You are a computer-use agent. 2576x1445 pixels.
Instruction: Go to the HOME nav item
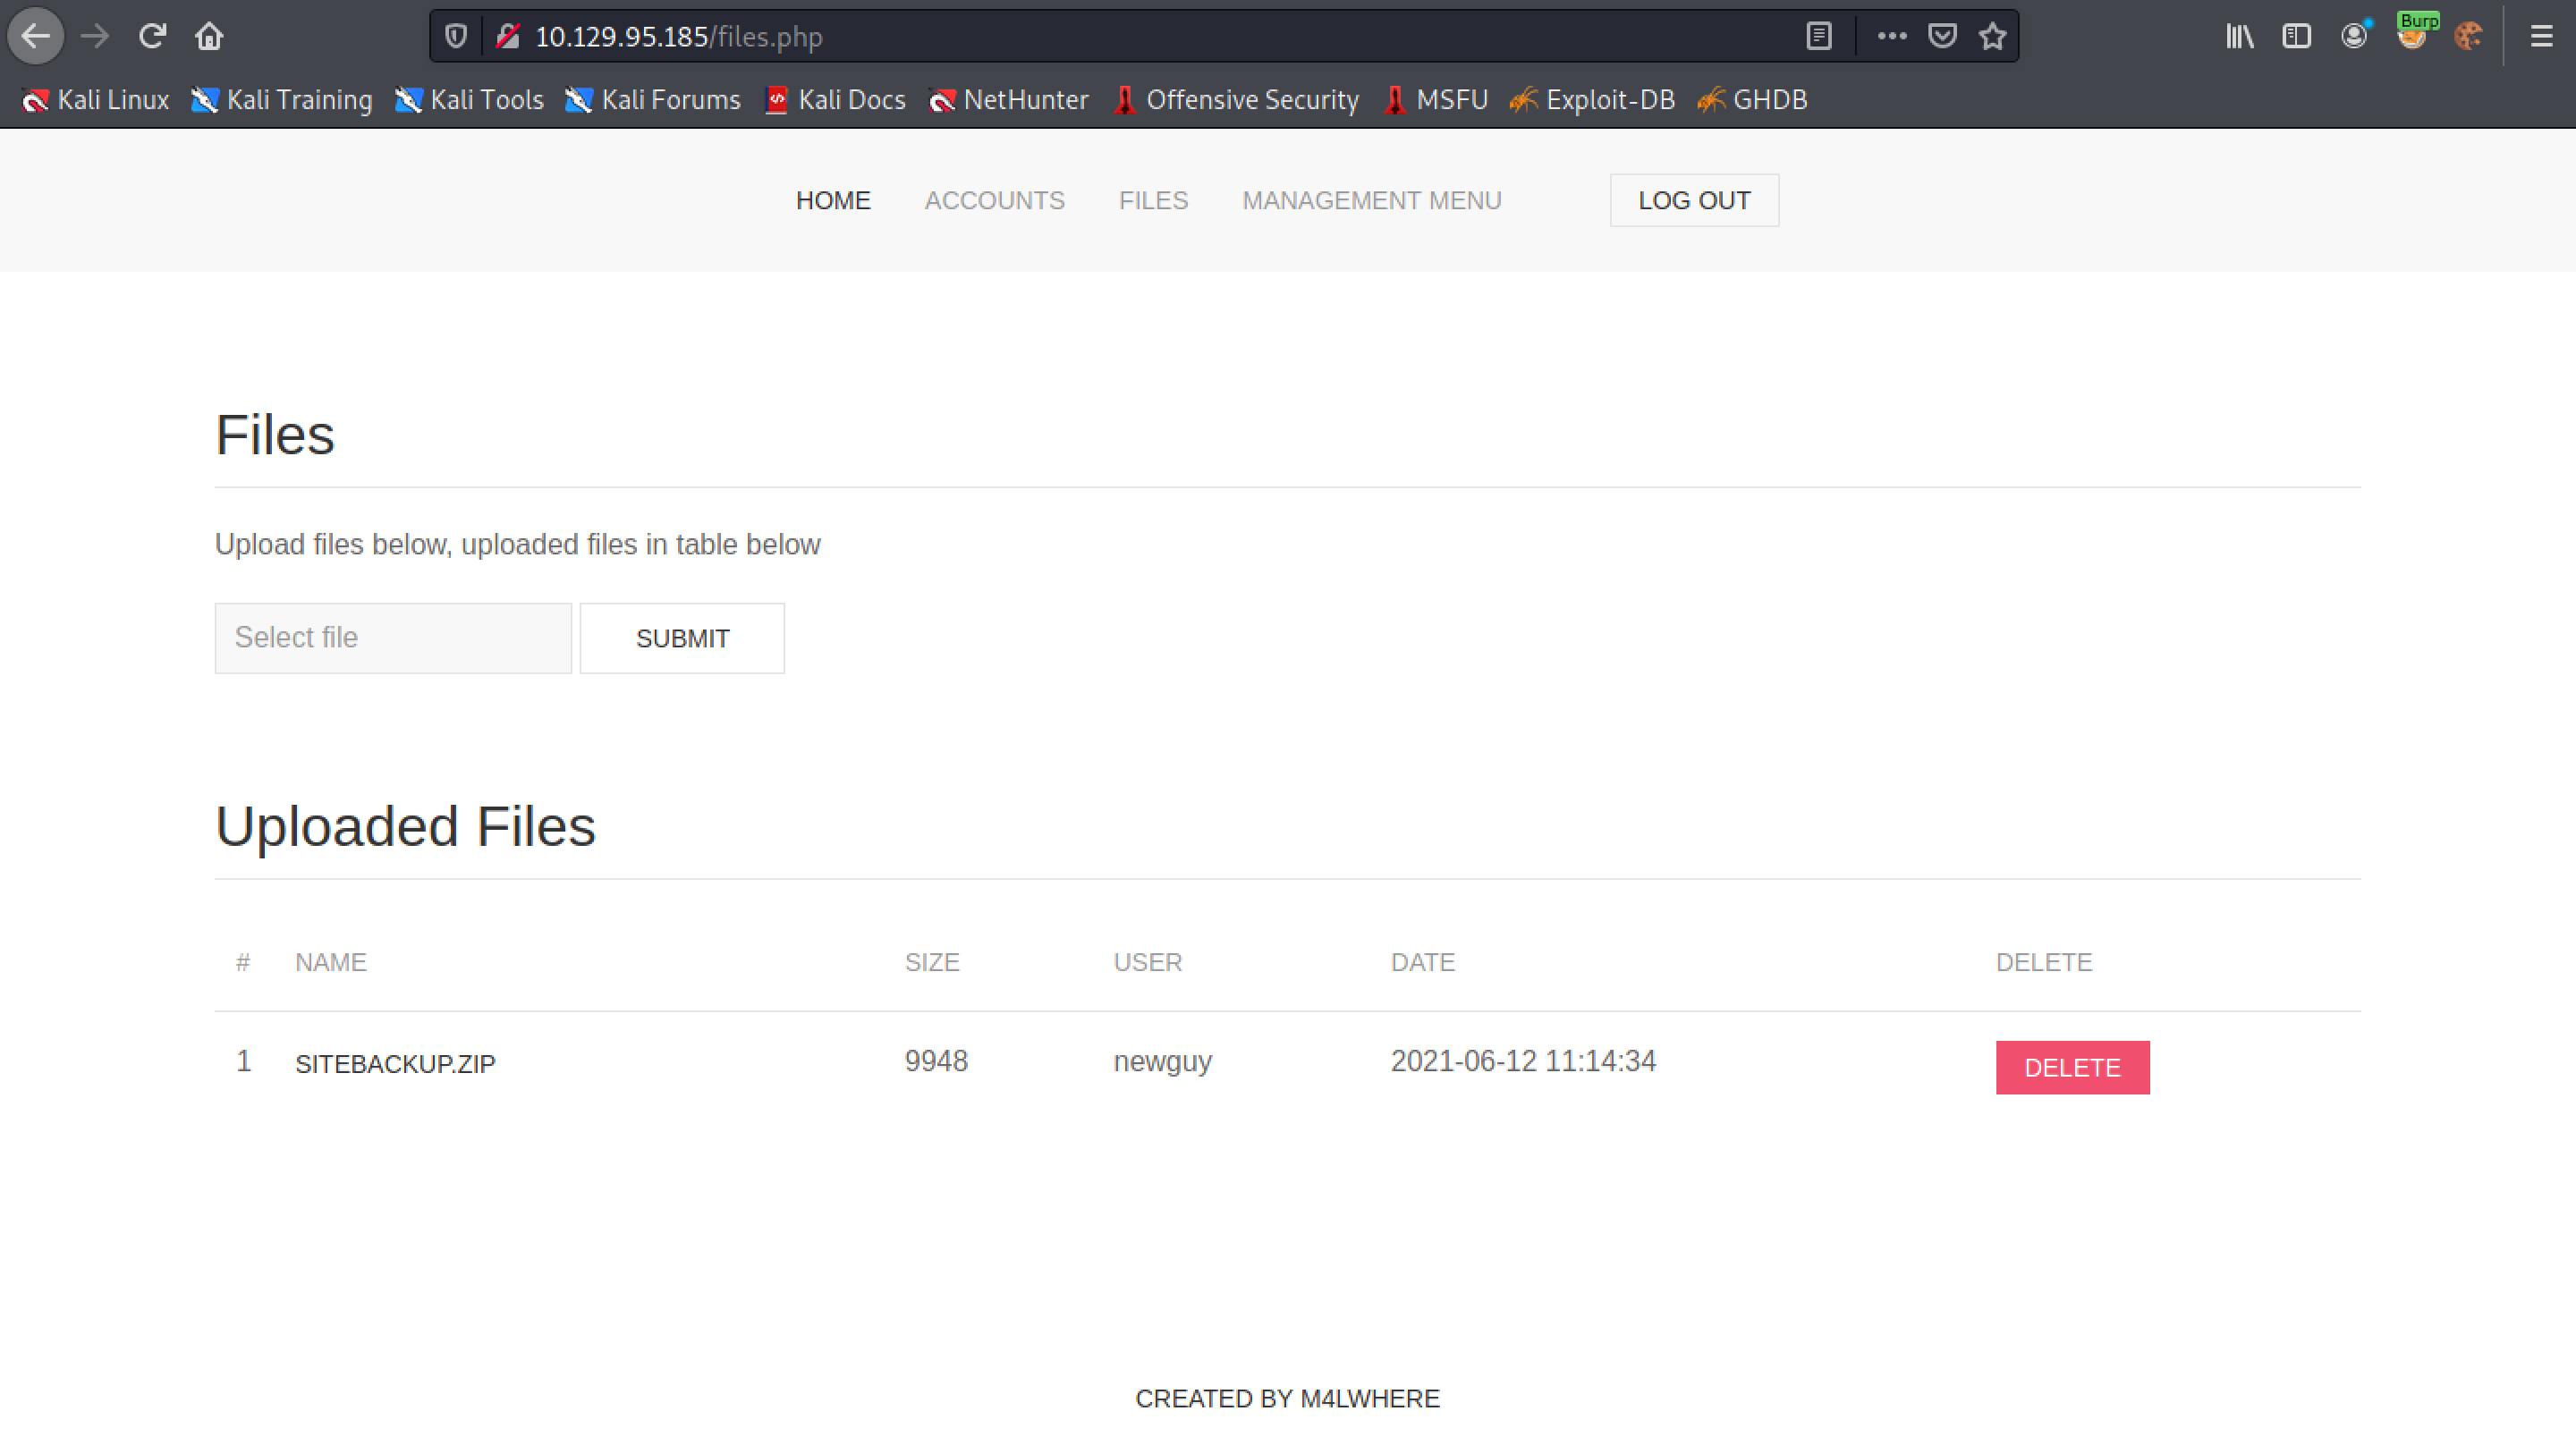pos(833,201)
